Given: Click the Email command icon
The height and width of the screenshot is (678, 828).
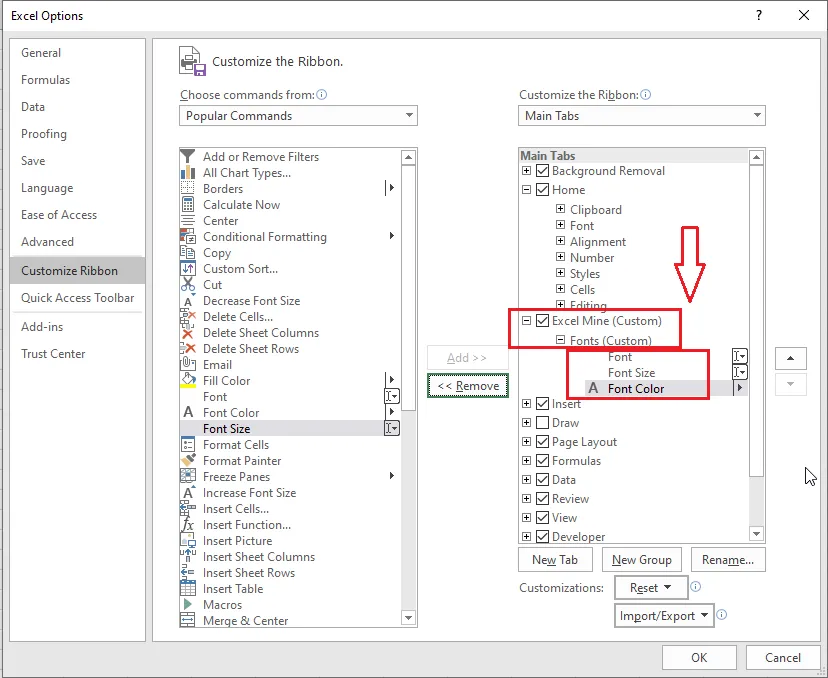Looking at the screenshot, I should [x=187, y=364].
